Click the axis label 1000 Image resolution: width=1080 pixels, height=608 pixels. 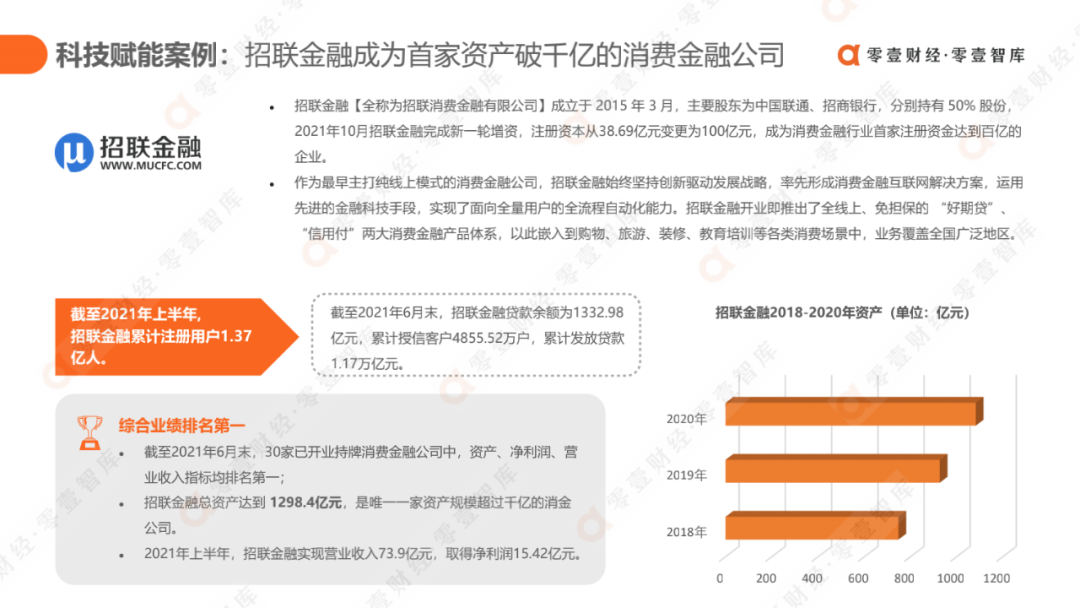(x=951, y=578)
